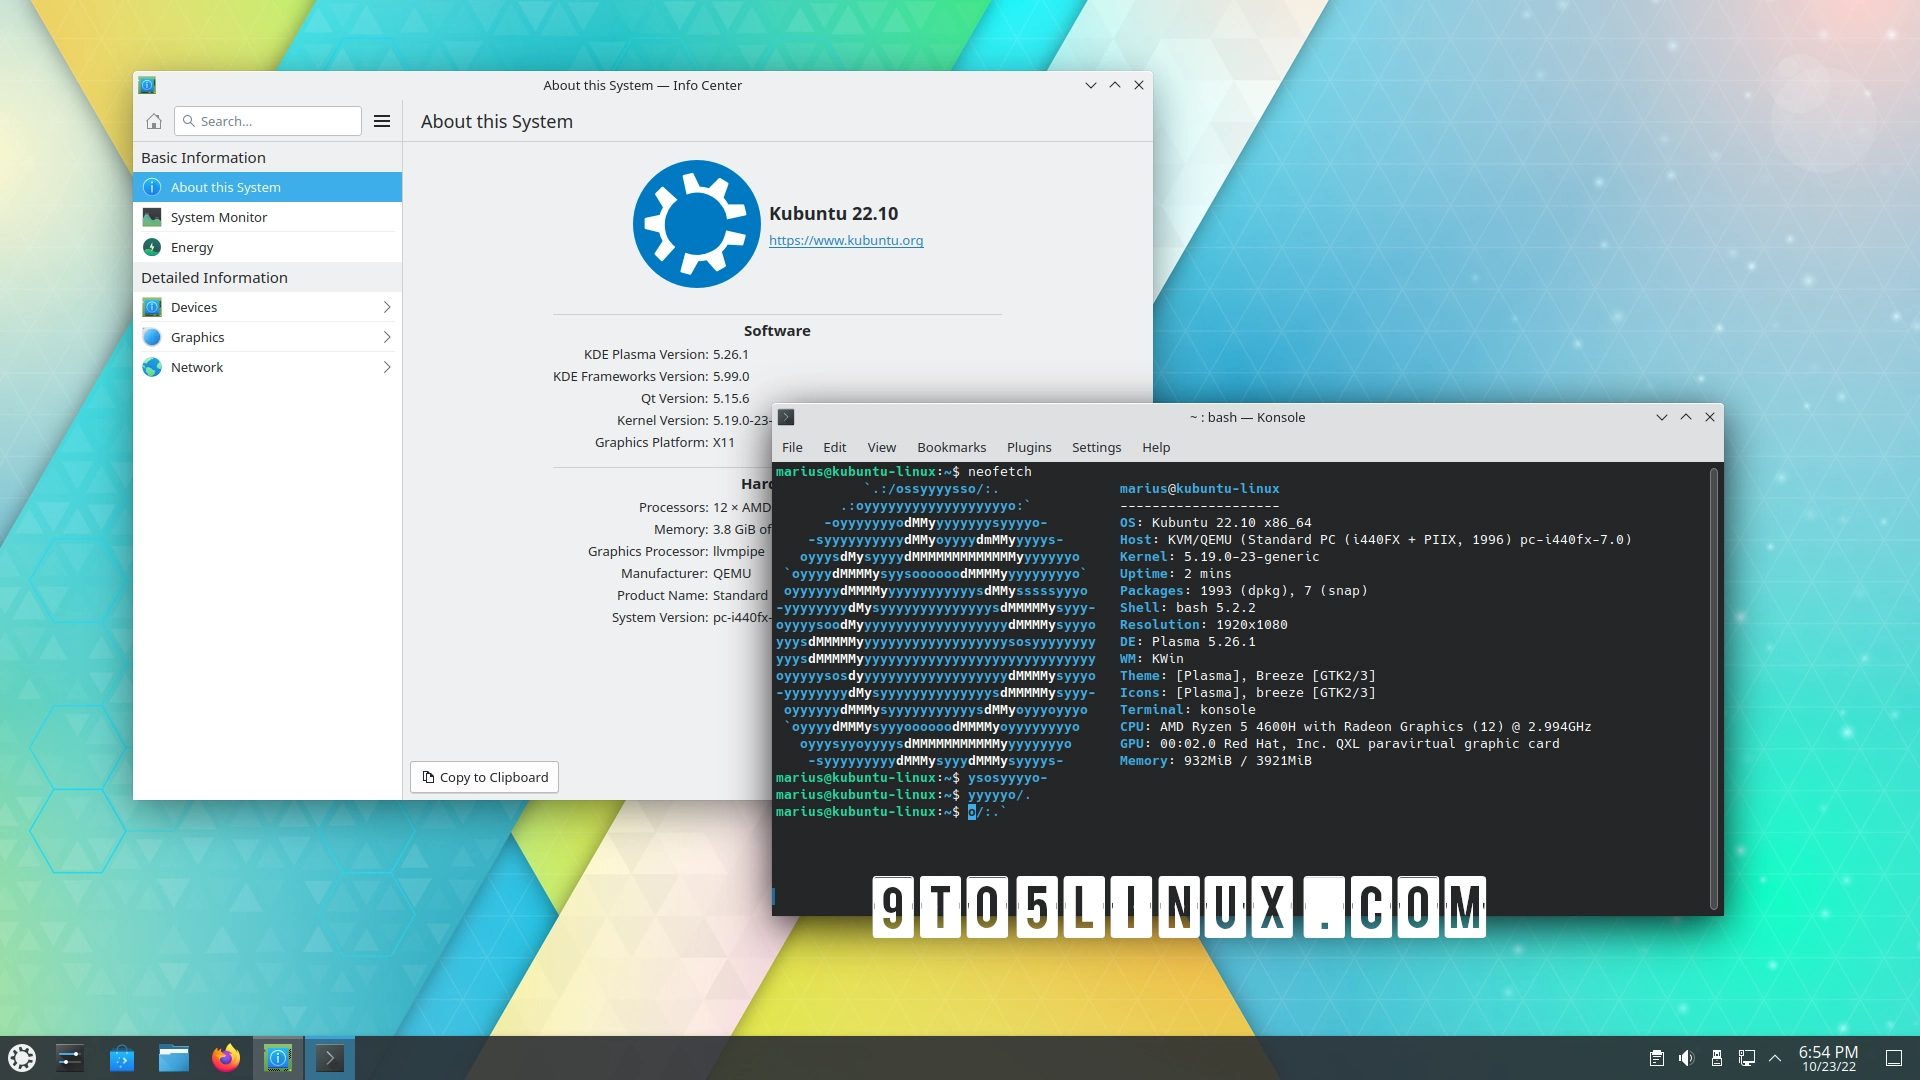Click the volume icon in the system tray

(1688, 1057)
